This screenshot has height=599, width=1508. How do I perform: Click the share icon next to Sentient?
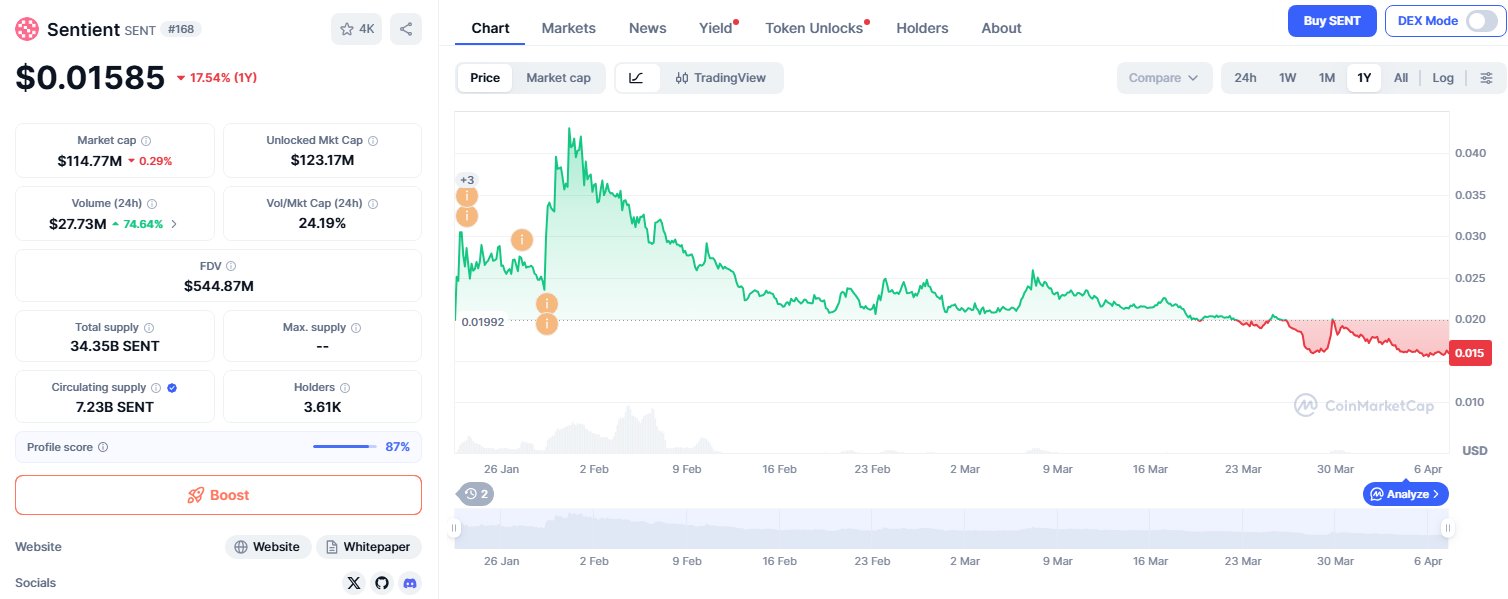406,29
